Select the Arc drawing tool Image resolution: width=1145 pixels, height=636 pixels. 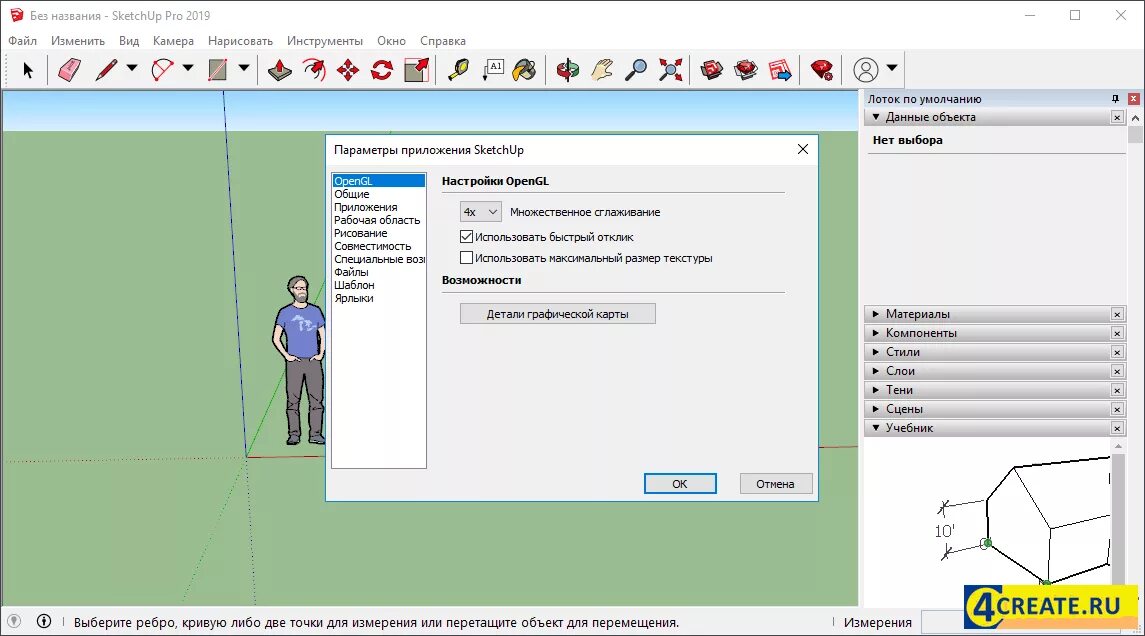[x=162, y=70]
